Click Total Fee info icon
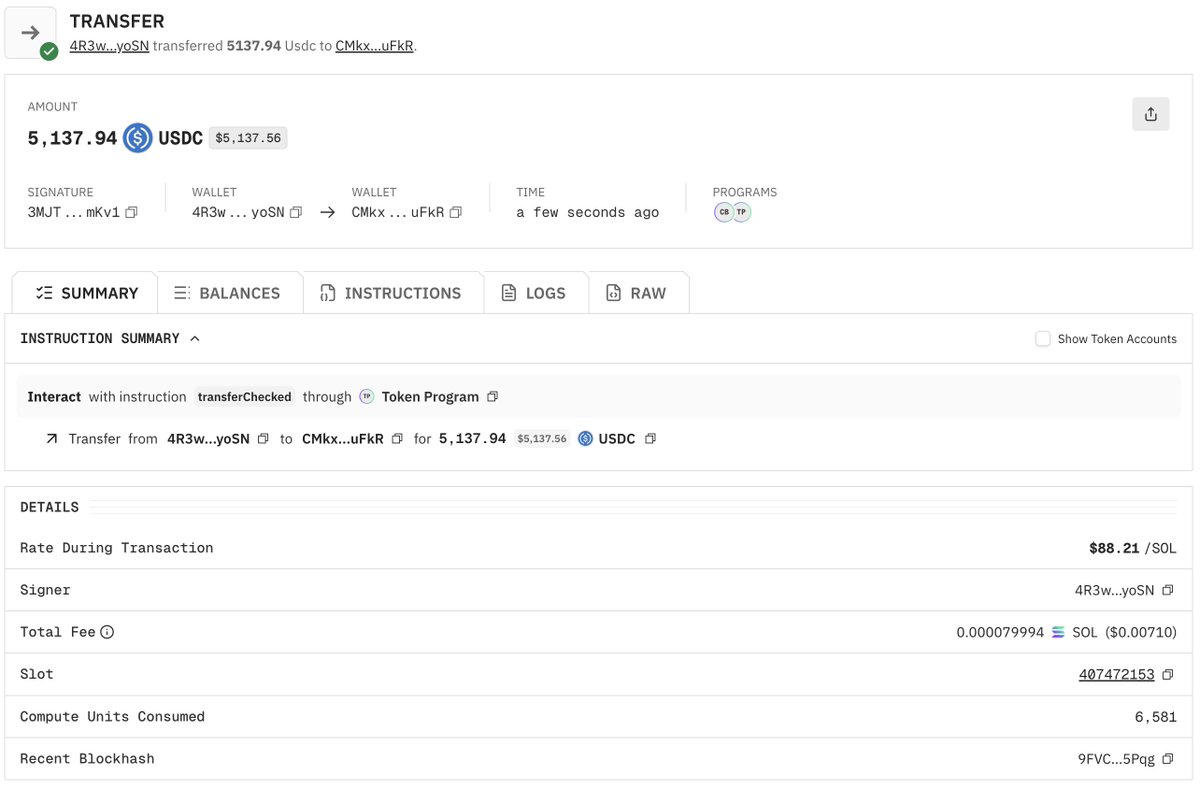Viewport: 1200px width, 789px height. click(x=107, y=632)
